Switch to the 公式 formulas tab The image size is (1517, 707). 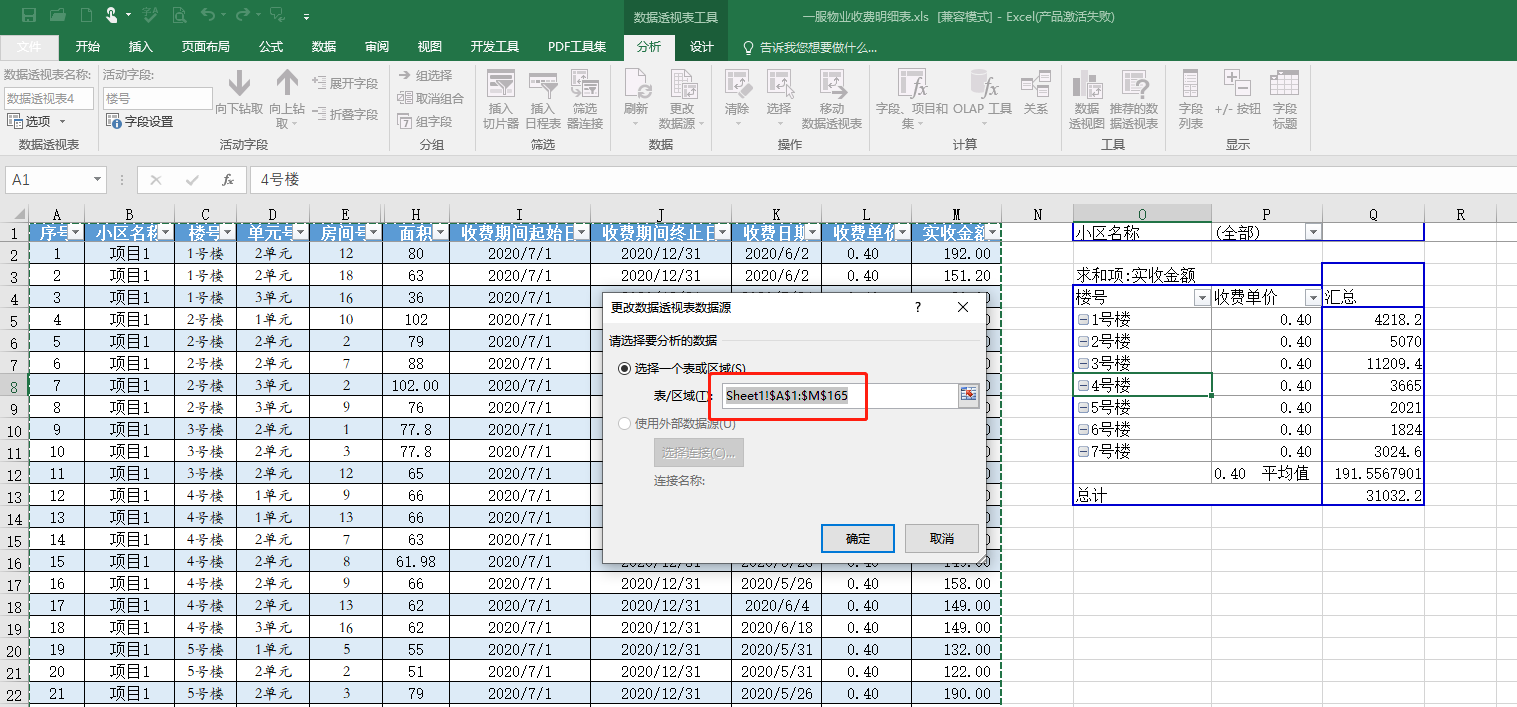271,47
